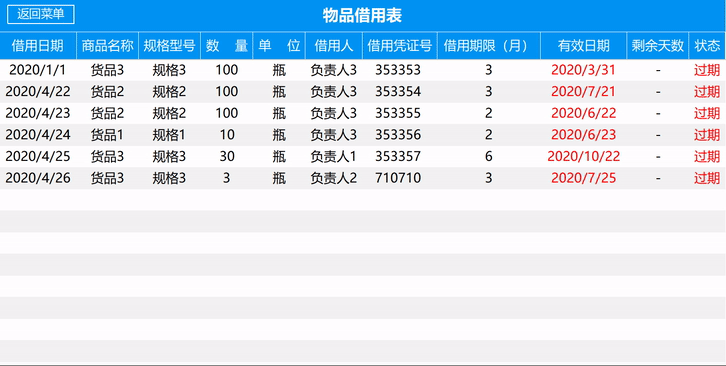Click the 单位 column header

pyautogui.click(x=279, y=45)
